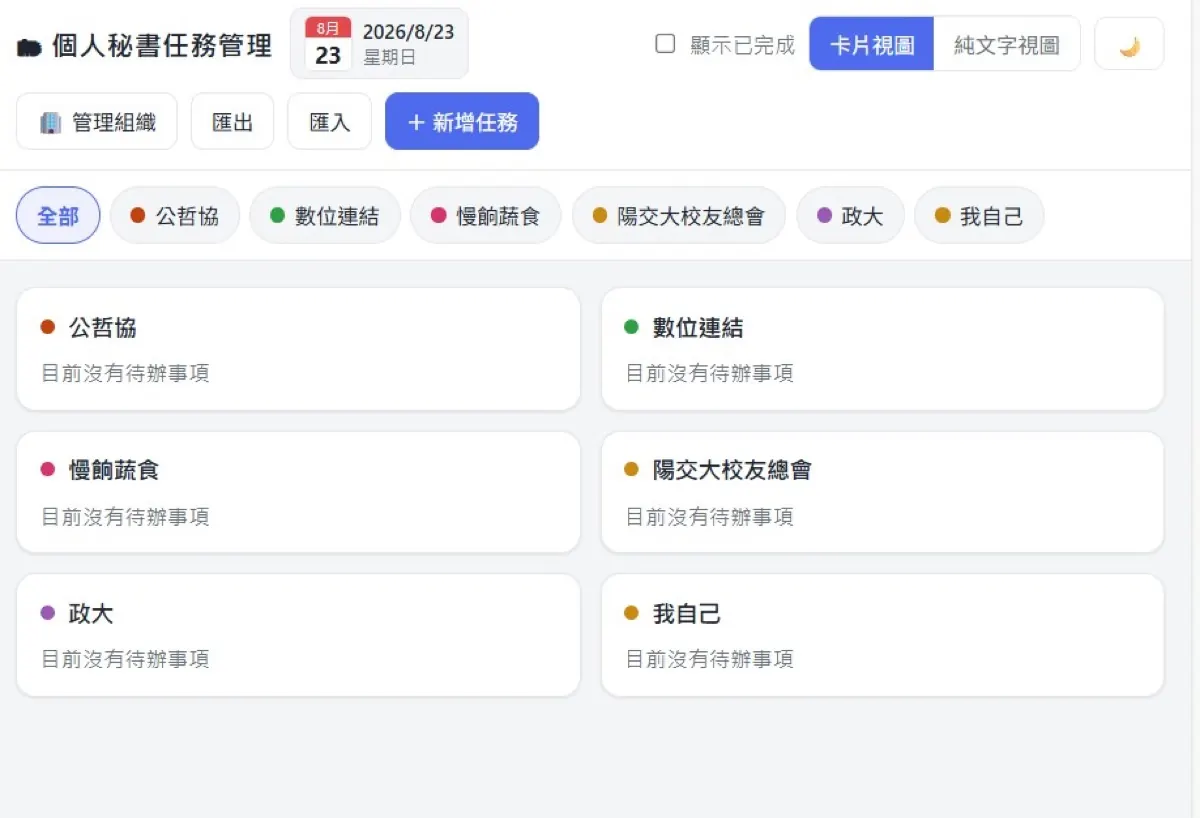This screenshot has width=1200, height=818.
Task: Click the green dot on 數位連結 card
Action: pyautogui.click(x=631, y=327)
